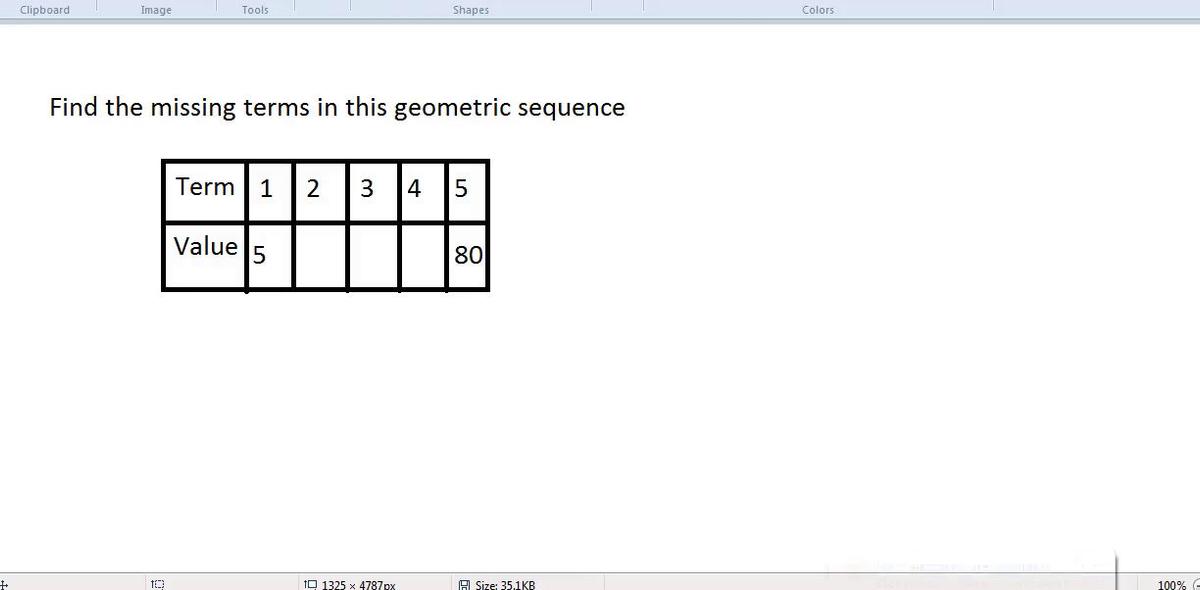Click the selection size icon in status bar
Viewport: 1200px width, 590px height.
coord(157,584)
